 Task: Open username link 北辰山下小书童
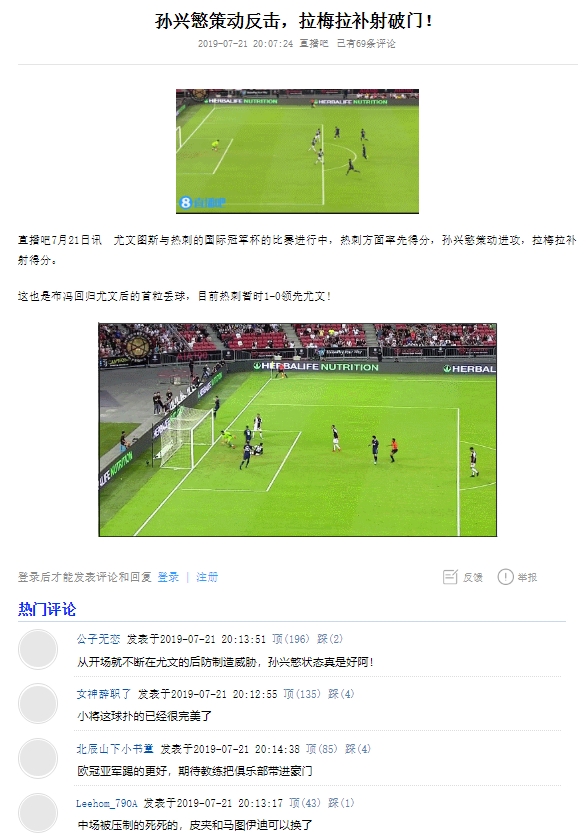(115, 749)
